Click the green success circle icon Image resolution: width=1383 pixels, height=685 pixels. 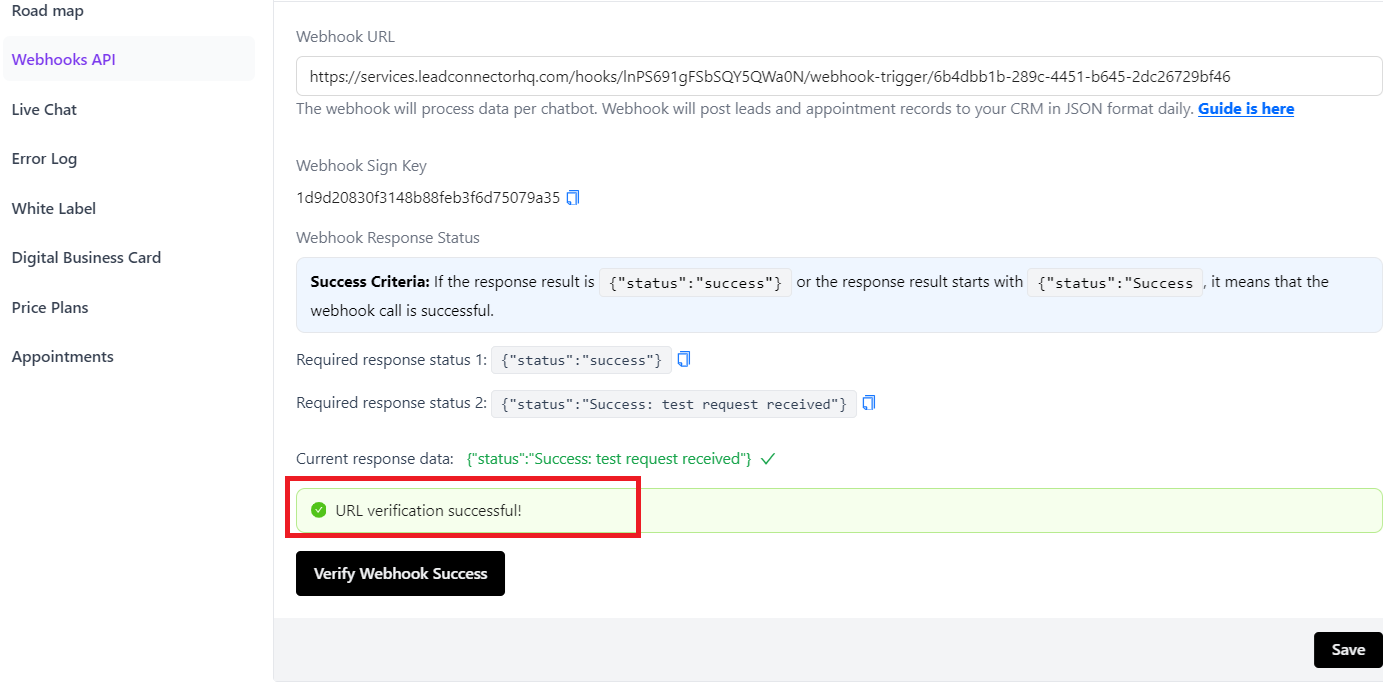pyautogui.click(x=319, y=511)
